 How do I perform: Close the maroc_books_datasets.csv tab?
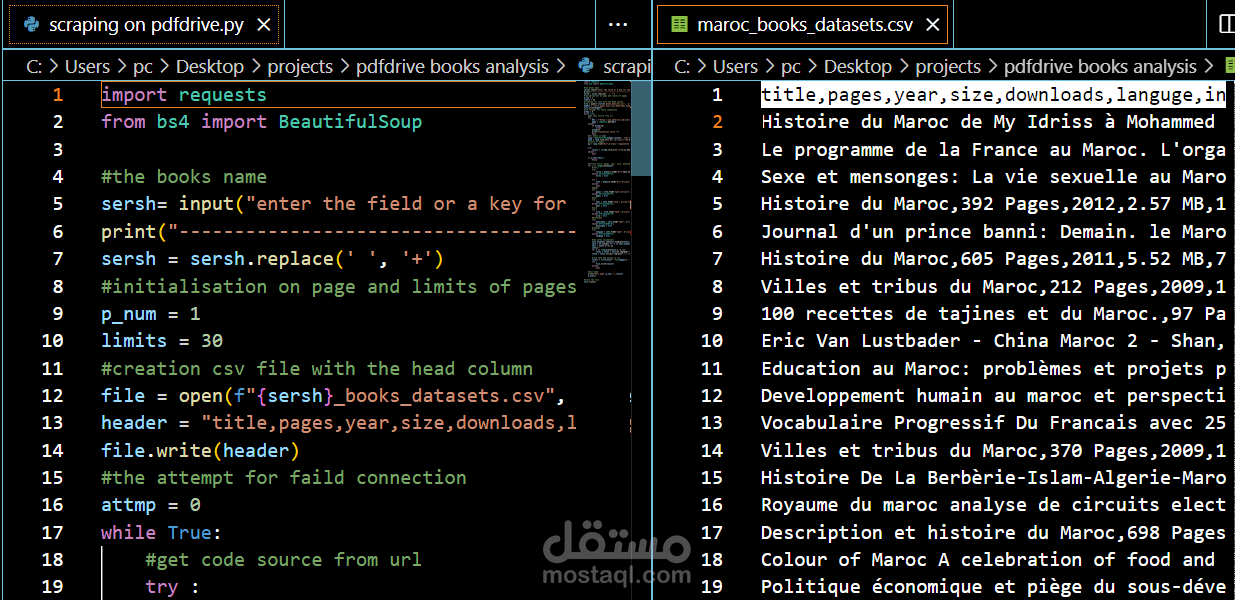pos(933,25)
